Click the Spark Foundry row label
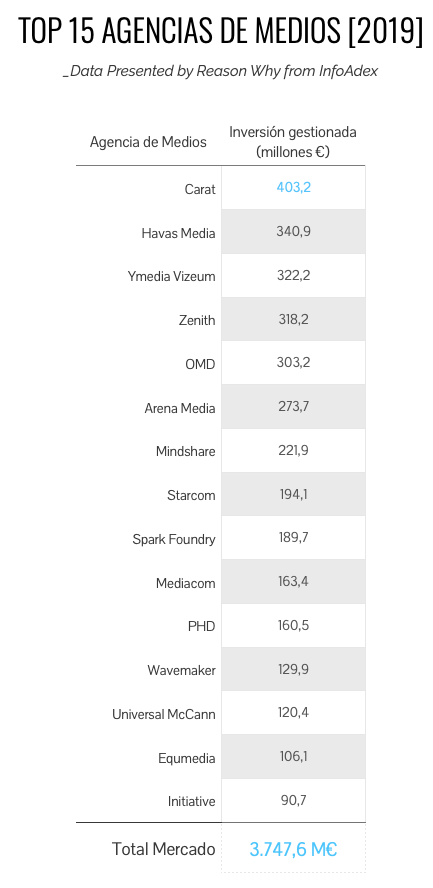Screen dimensions: 433x888 (174, 539)
